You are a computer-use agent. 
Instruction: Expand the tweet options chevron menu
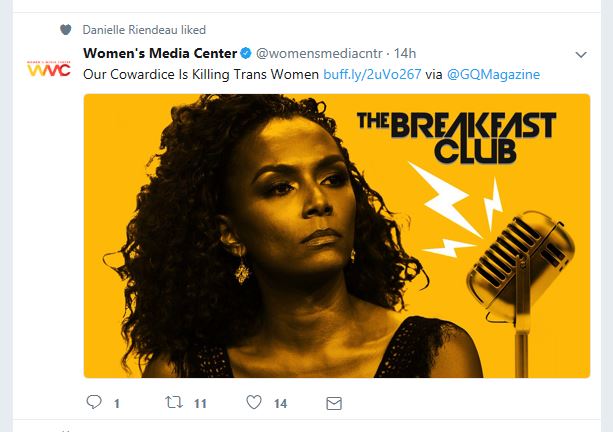pyautogui.click(x=581, y=53)
